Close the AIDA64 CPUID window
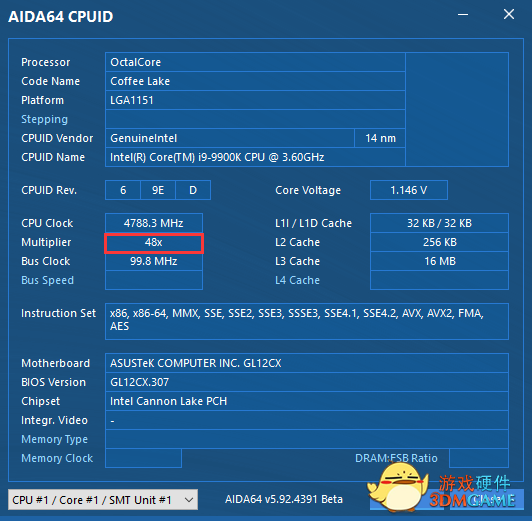This screenshot has height=521, width=532. click(509, 14)
